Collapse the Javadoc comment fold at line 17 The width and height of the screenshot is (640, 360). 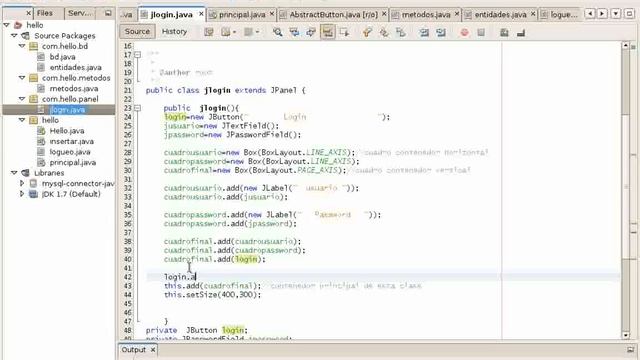pos(138,55)
